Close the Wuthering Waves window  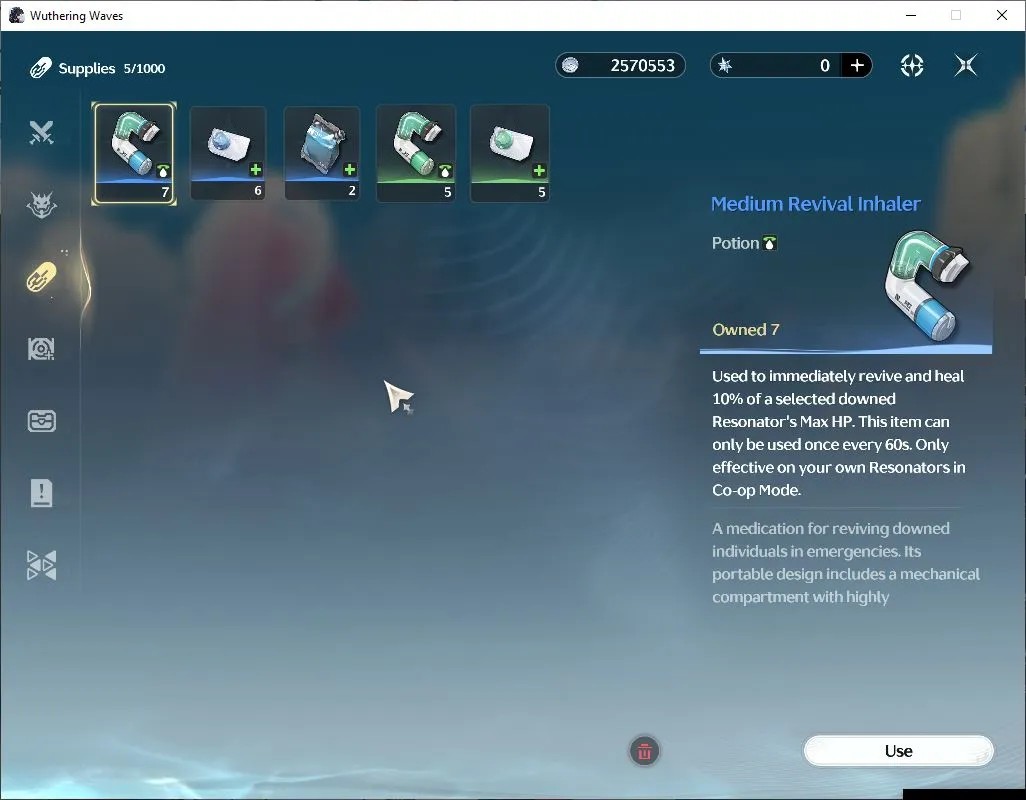tap(1002, 15)
